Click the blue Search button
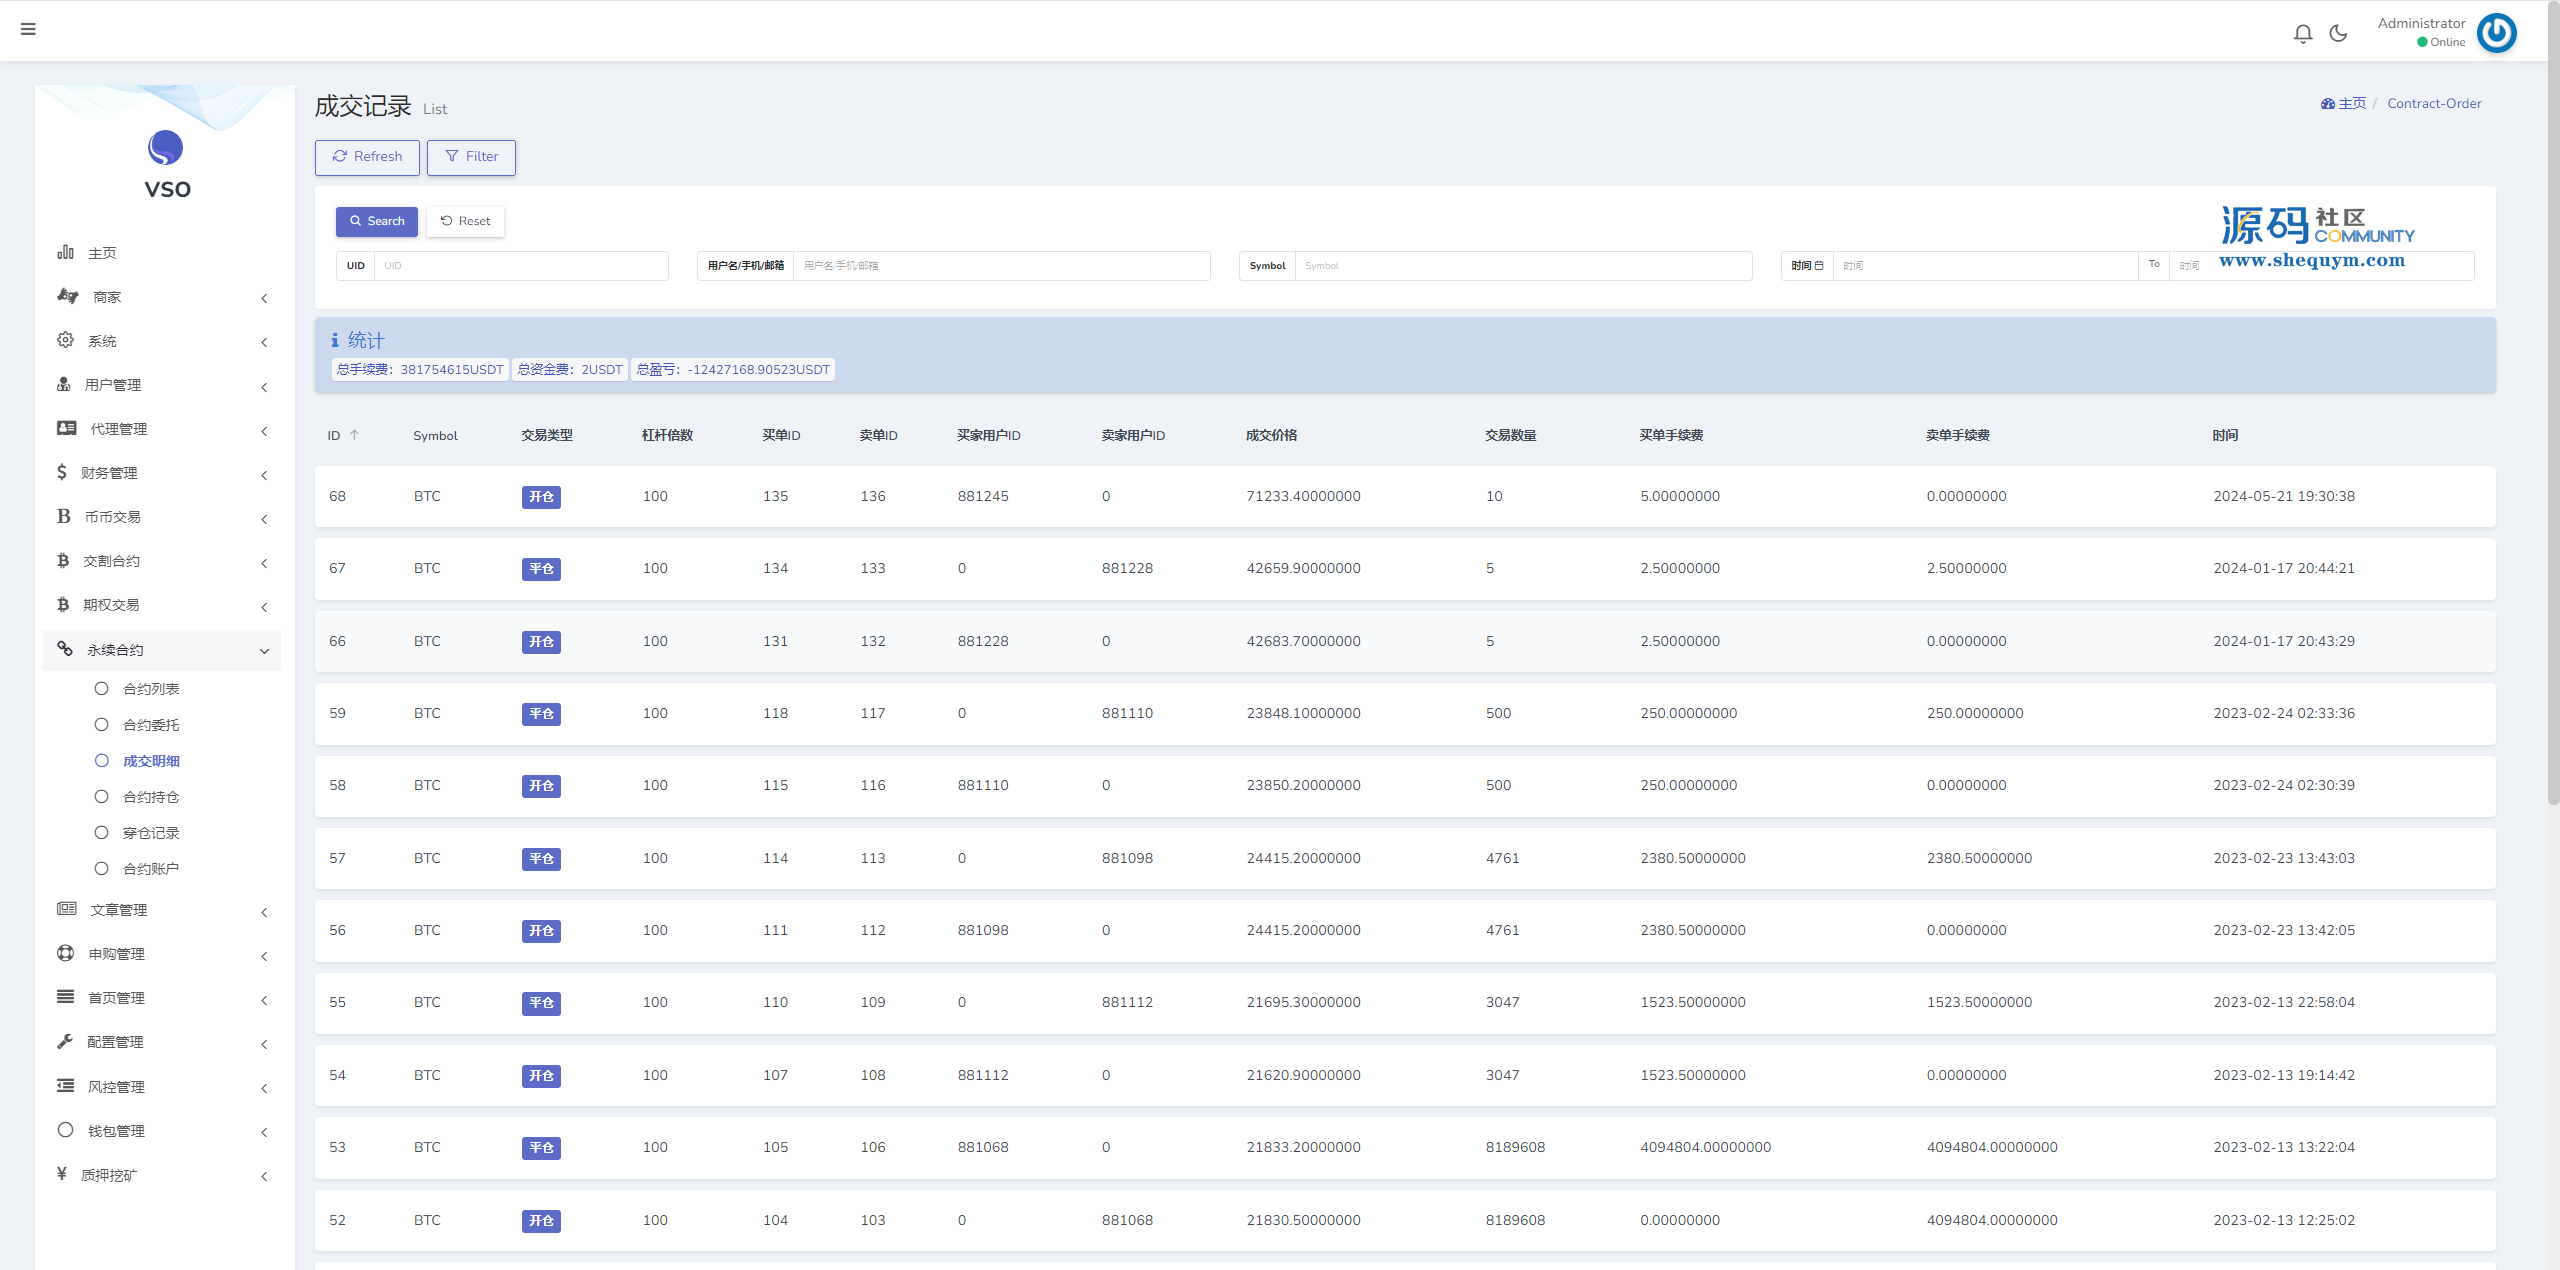This screenshot has height=1270, width=2560. 377,221
